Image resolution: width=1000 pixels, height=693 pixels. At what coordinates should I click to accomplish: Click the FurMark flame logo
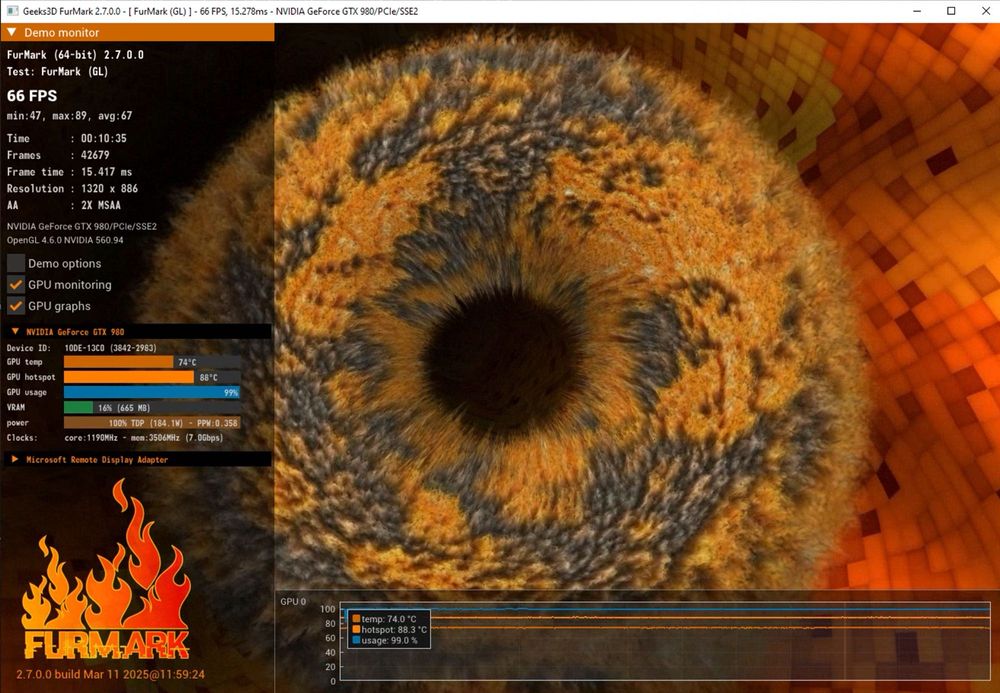click(106, 570)
